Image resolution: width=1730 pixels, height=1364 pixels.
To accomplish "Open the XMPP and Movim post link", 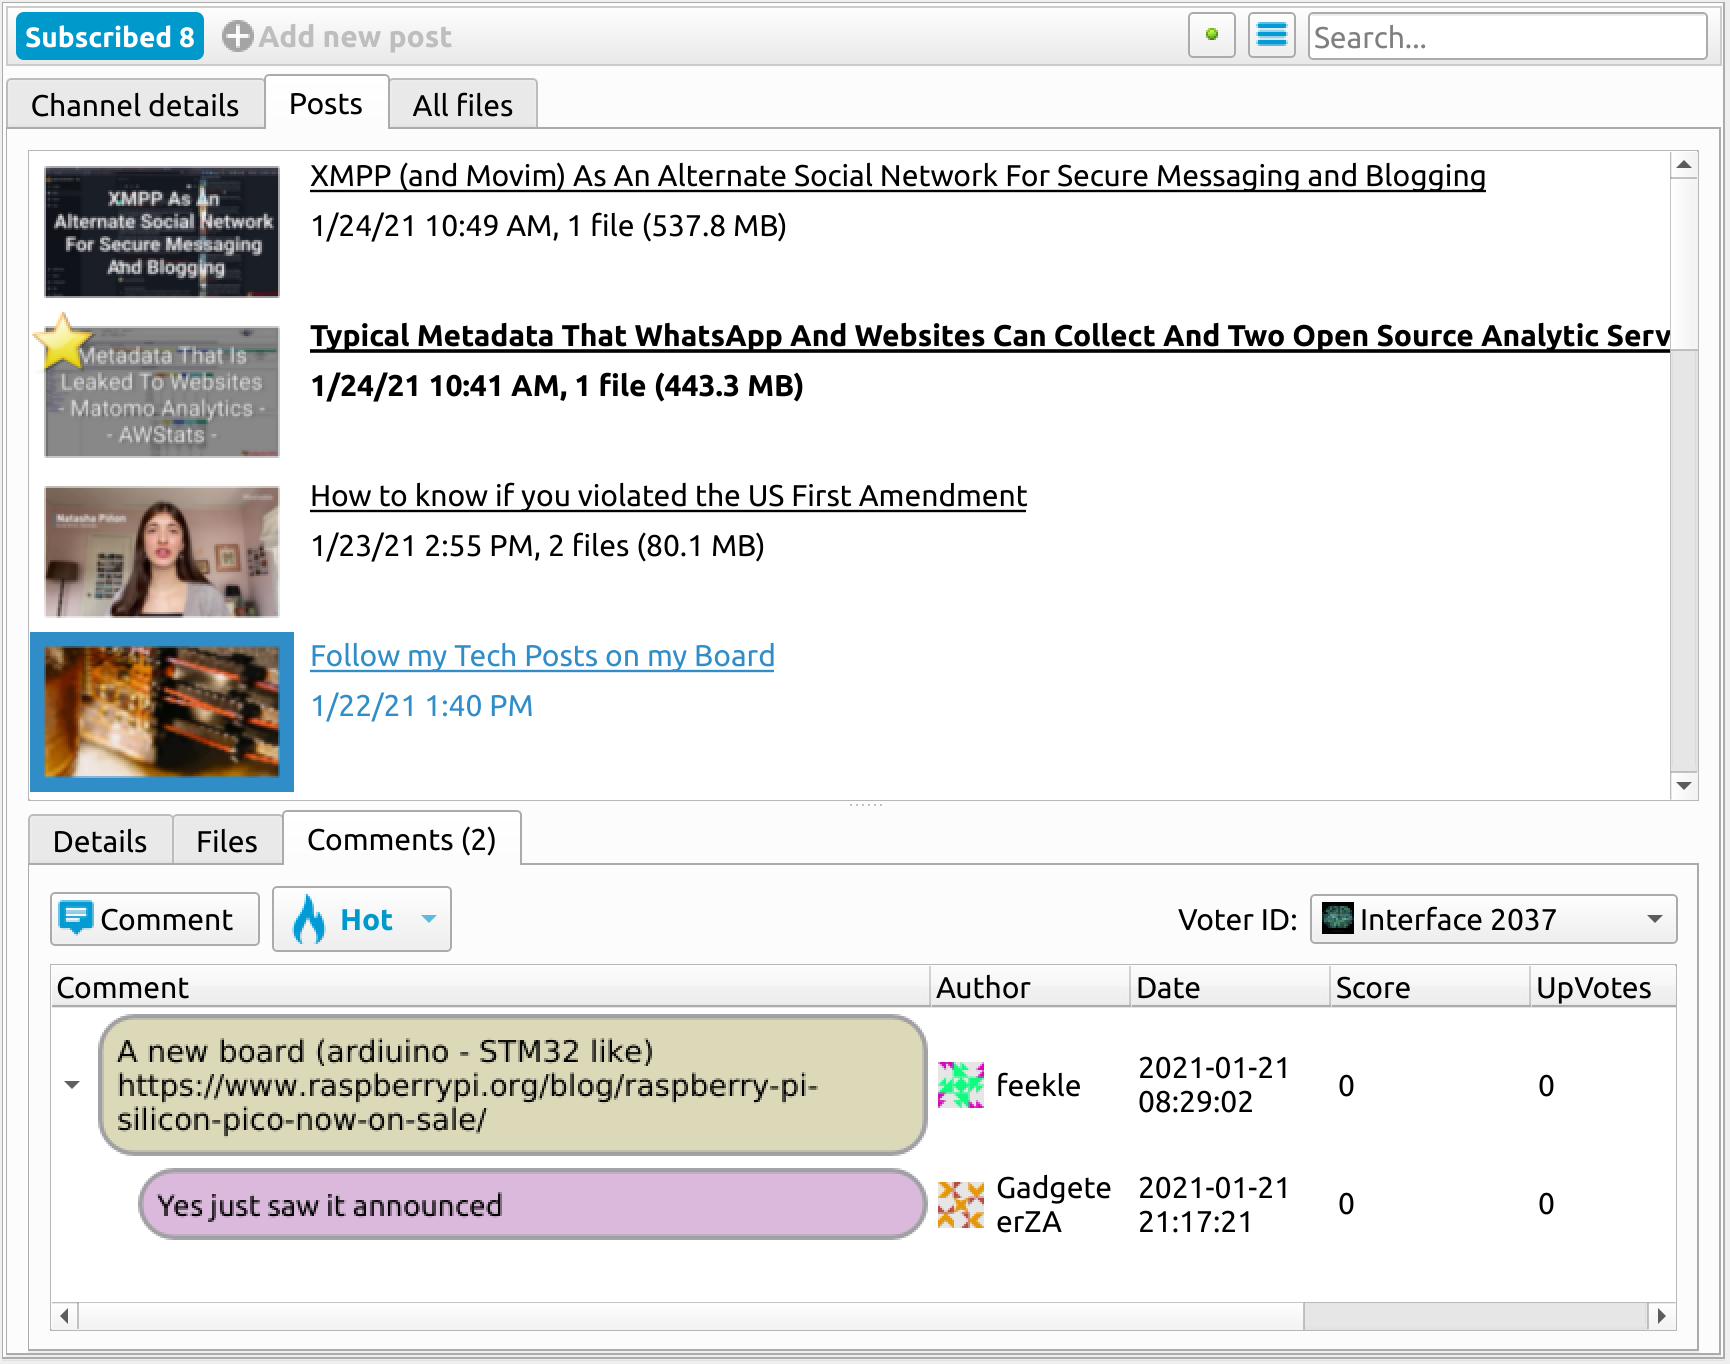I will click(x=898, y=176).
